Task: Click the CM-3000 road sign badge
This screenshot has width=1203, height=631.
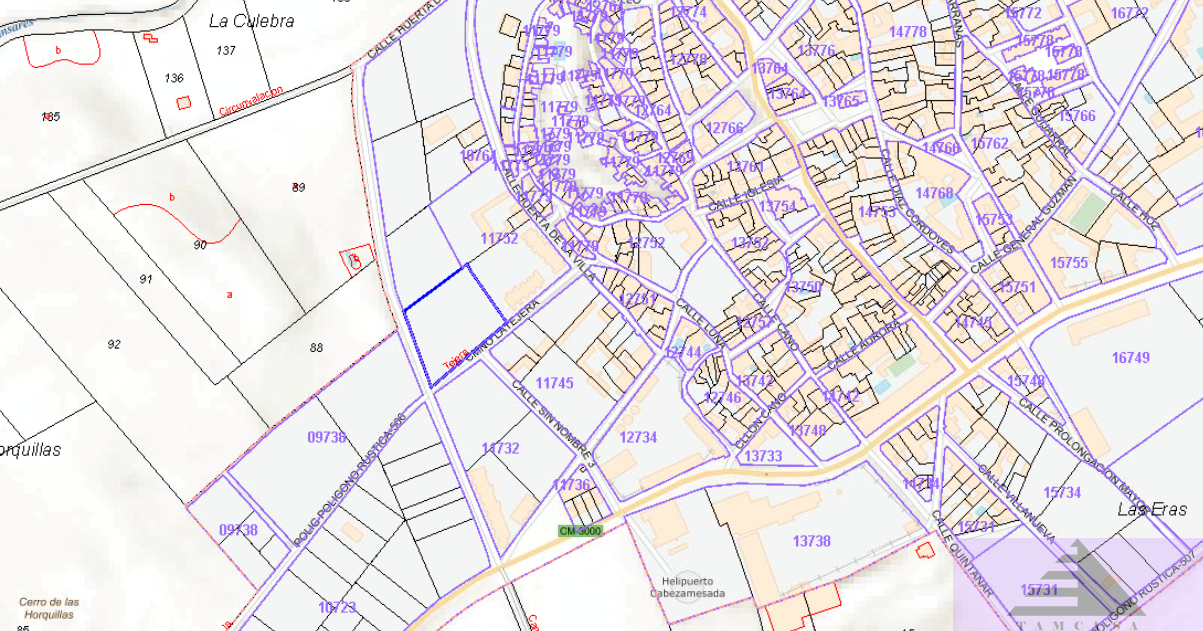Action: coord(580,531)
